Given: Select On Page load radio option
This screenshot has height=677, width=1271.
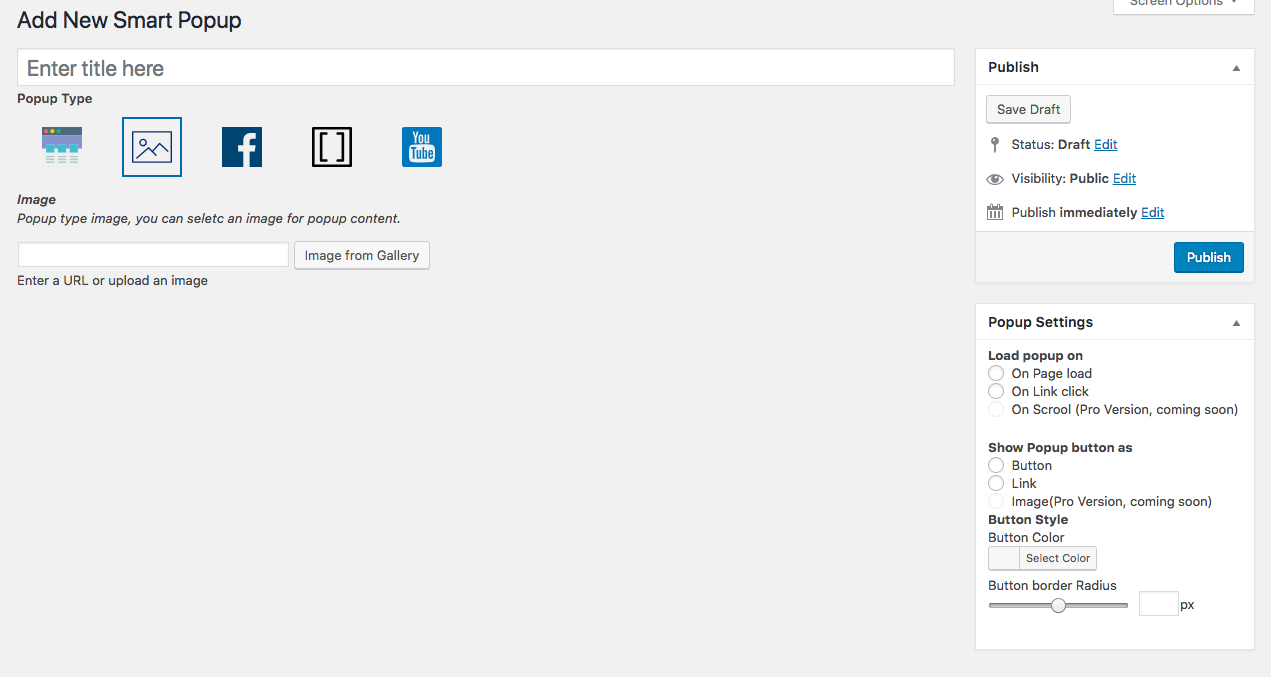Looking at the screenshot, I should (x=996, y=373).
